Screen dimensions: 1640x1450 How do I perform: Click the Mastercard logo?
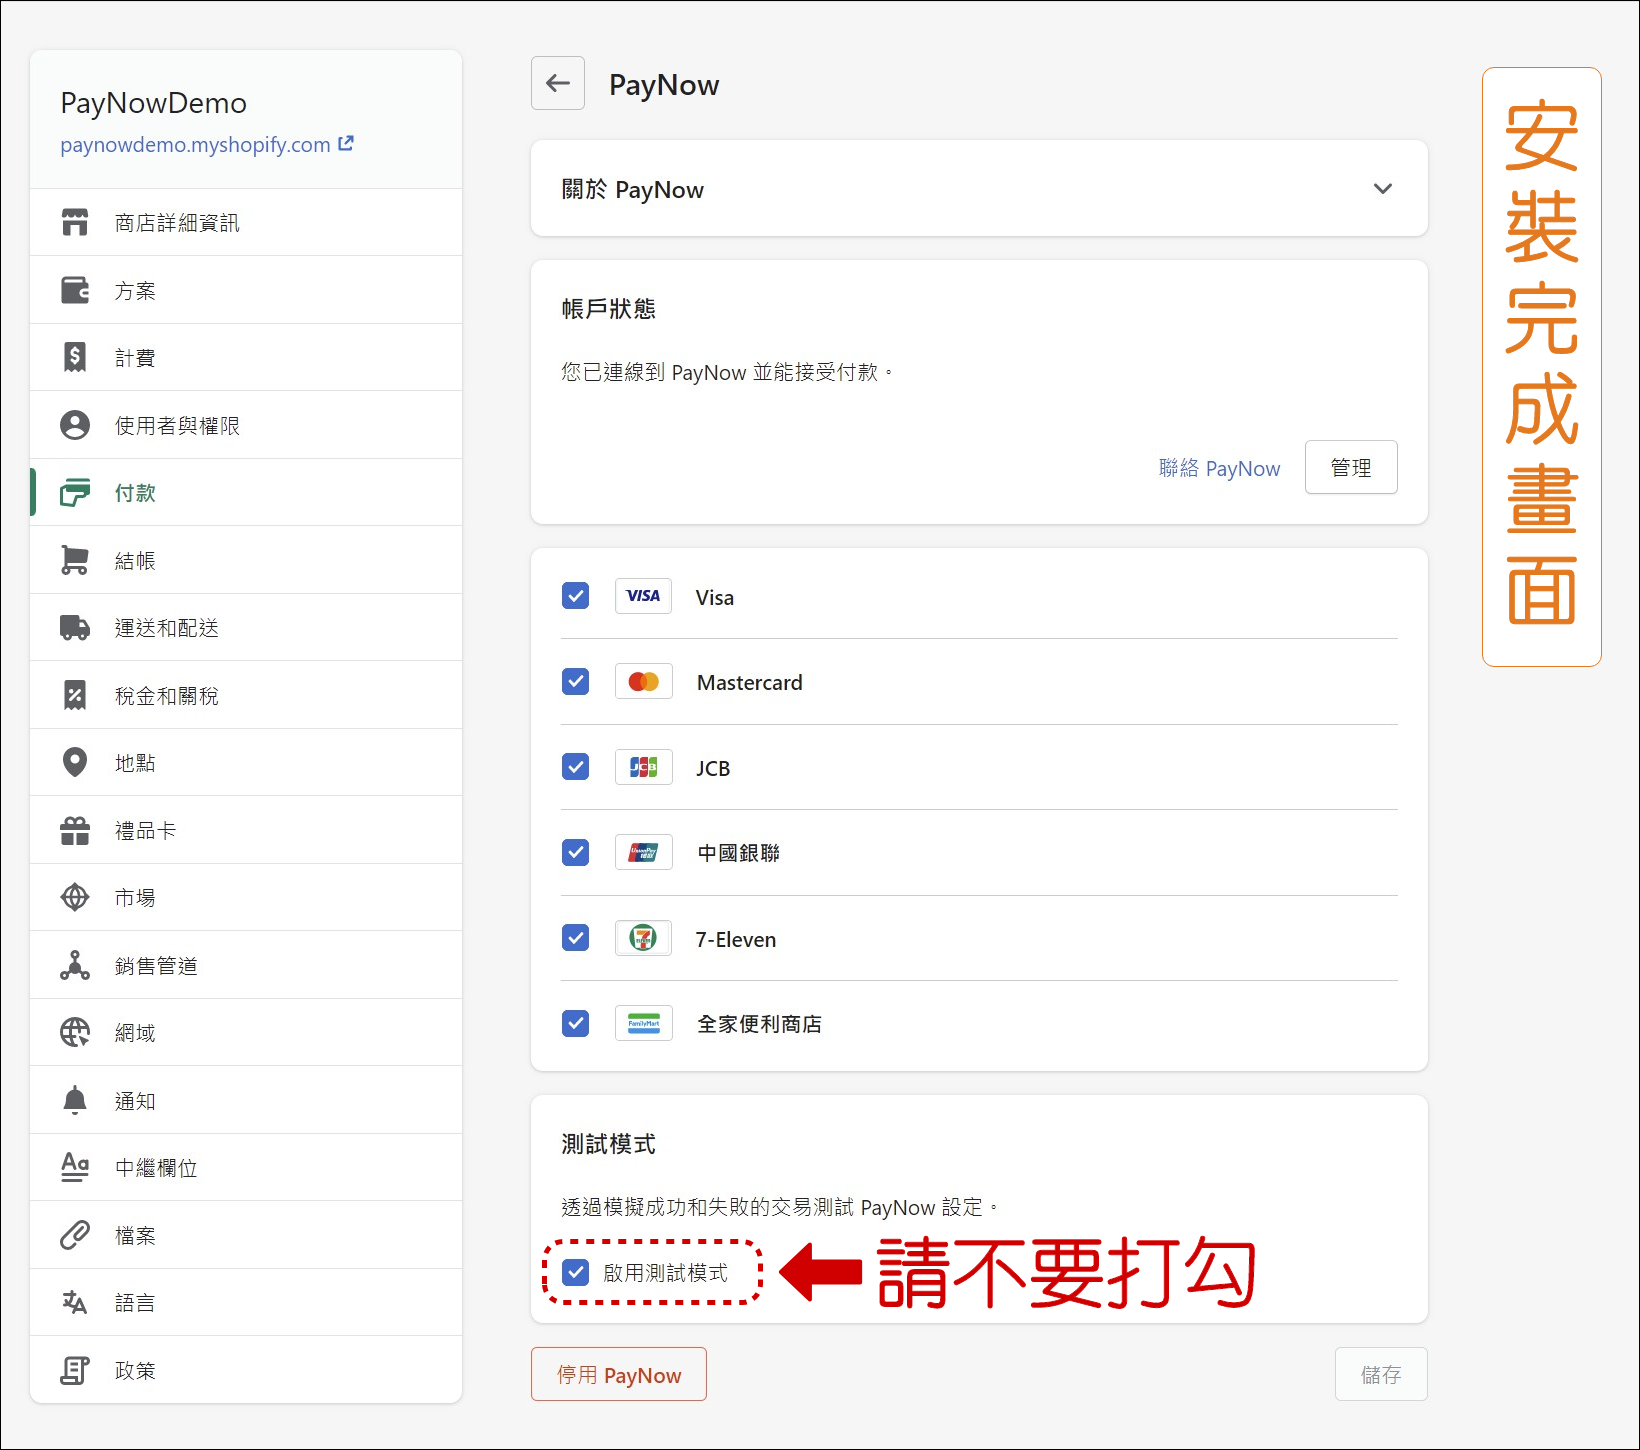[x=643, y=681]
